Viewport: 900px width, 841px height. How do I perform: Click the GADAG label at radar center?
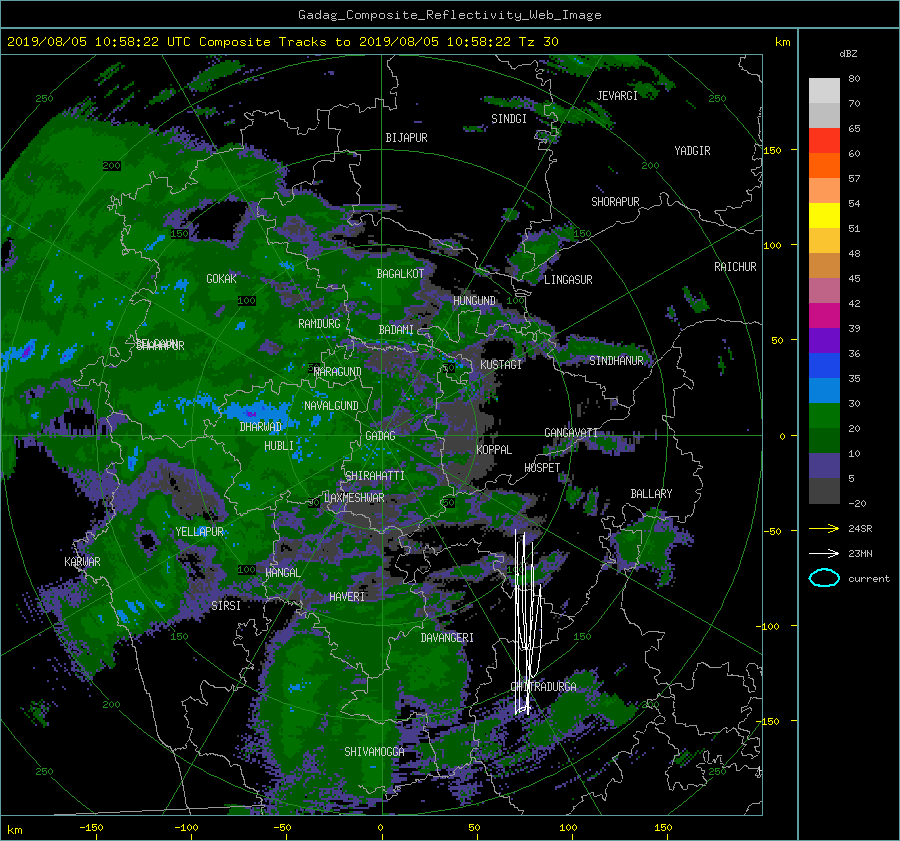click(x=380, y=436)
